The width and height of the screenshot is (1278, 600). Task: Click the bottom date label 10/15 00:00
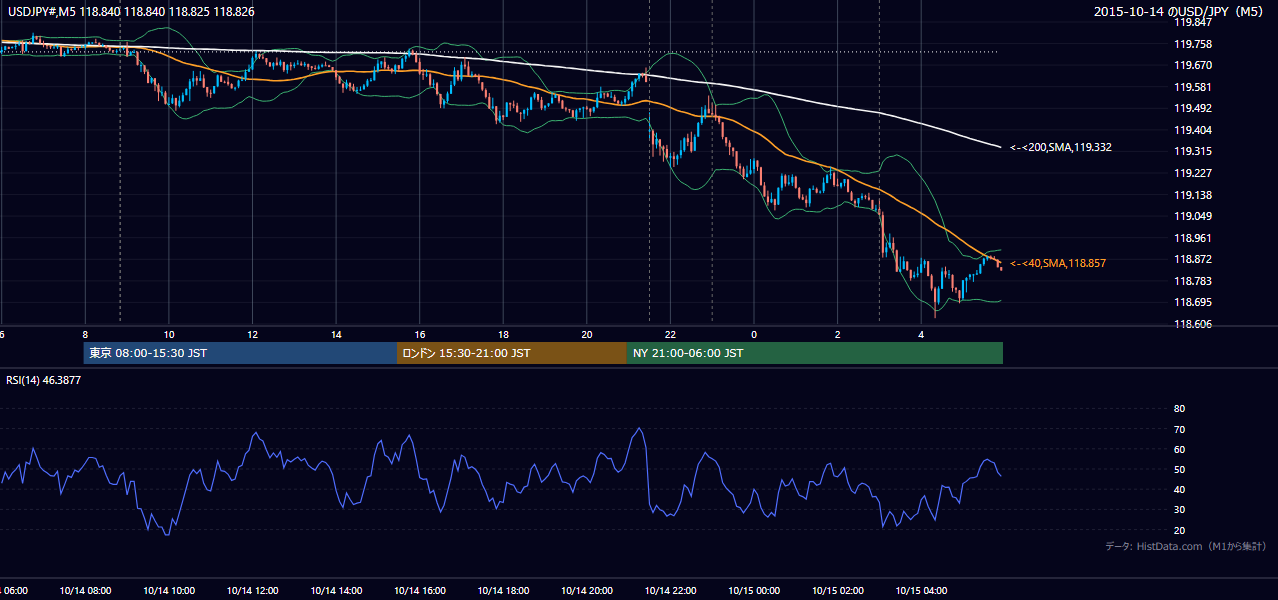754,590
